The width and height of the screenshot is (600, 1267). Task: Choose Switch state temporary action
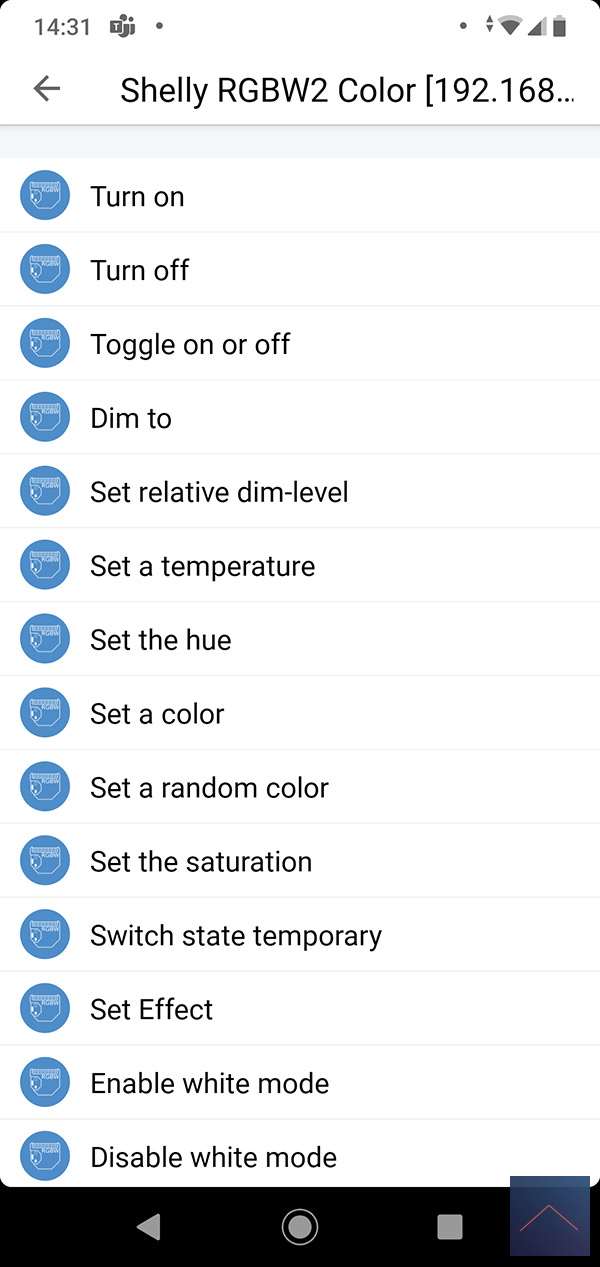coord(236,936)
